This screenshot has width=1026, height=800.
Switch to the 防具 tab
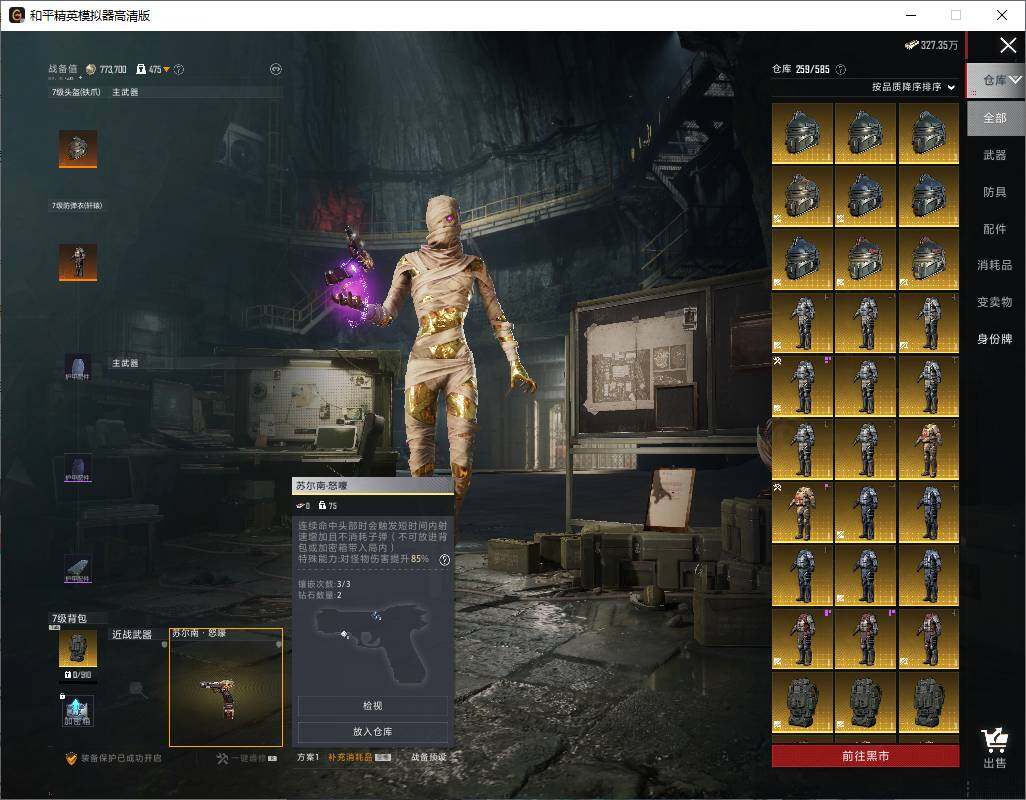995,192
